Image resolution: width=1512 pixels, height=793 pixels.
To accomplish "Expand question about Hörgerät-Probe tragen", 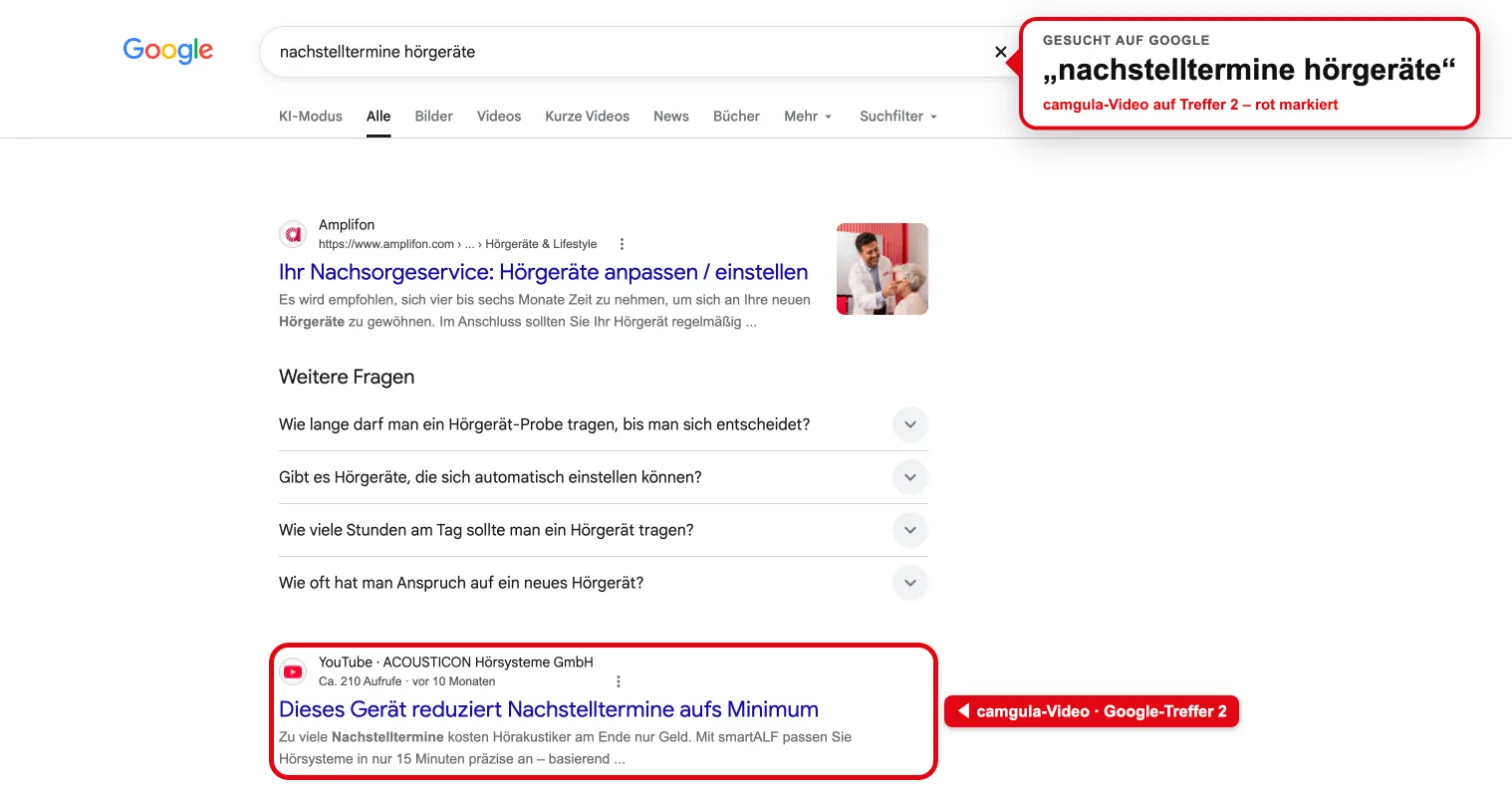I will pyautogui.click(x=603, y=424).
